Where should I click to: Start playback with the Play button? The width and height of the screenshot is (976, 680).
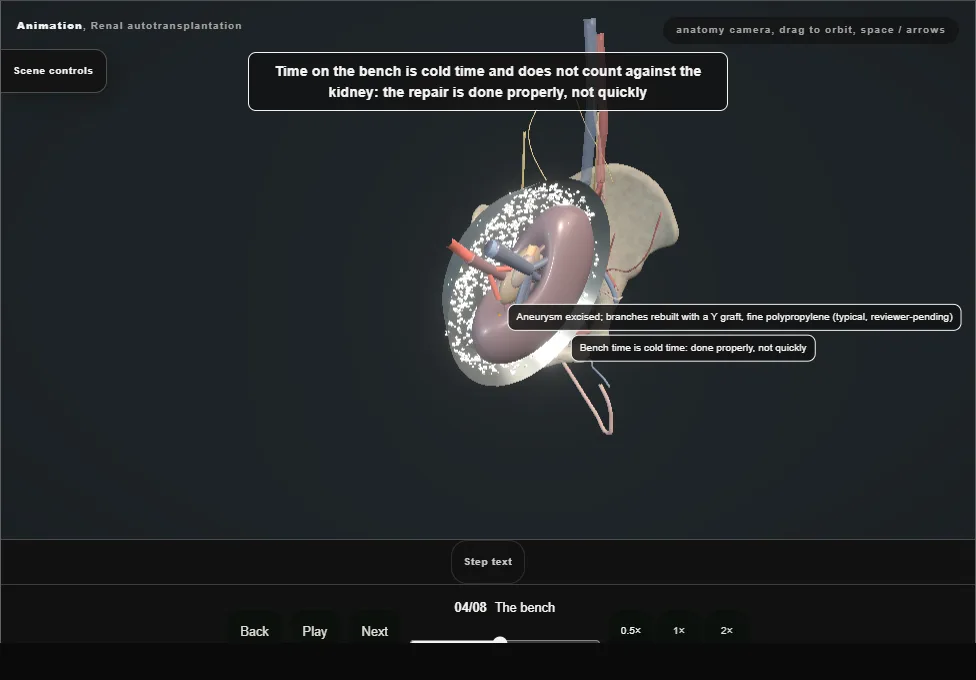tap(315, 631)
